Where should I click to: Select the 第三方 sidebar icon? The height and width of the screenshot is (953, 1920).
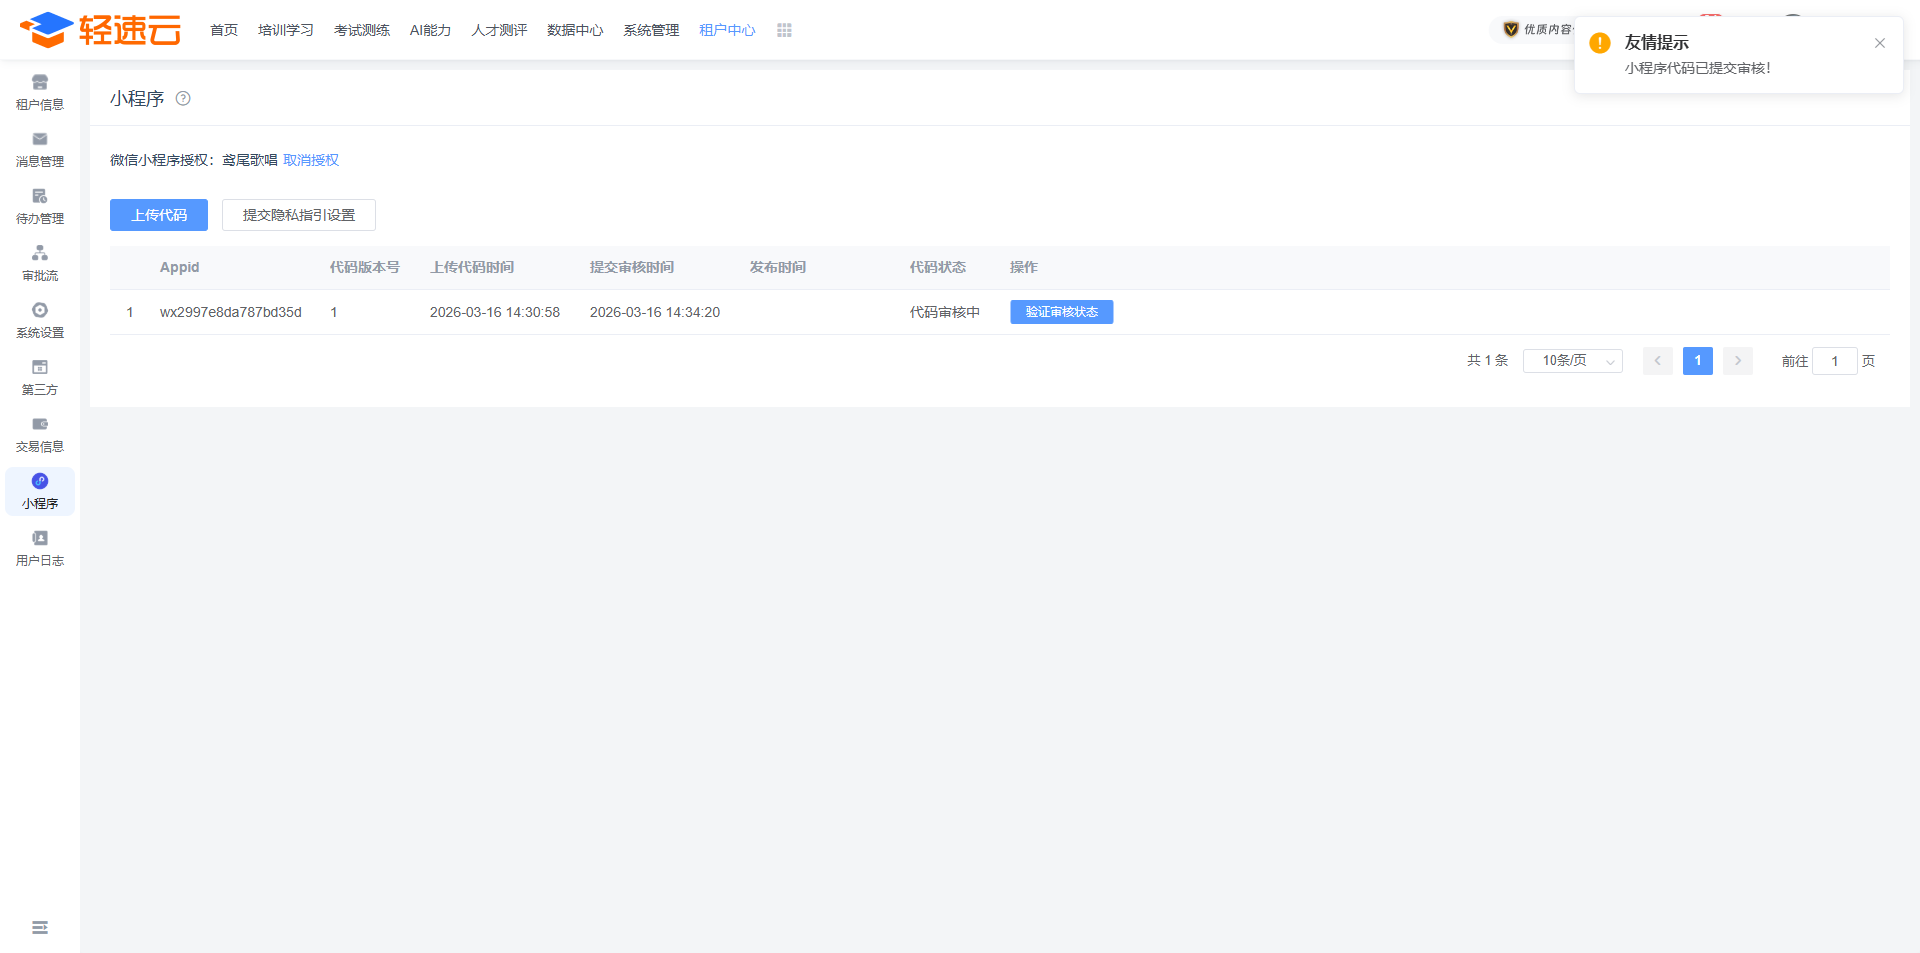coord(40,368)
